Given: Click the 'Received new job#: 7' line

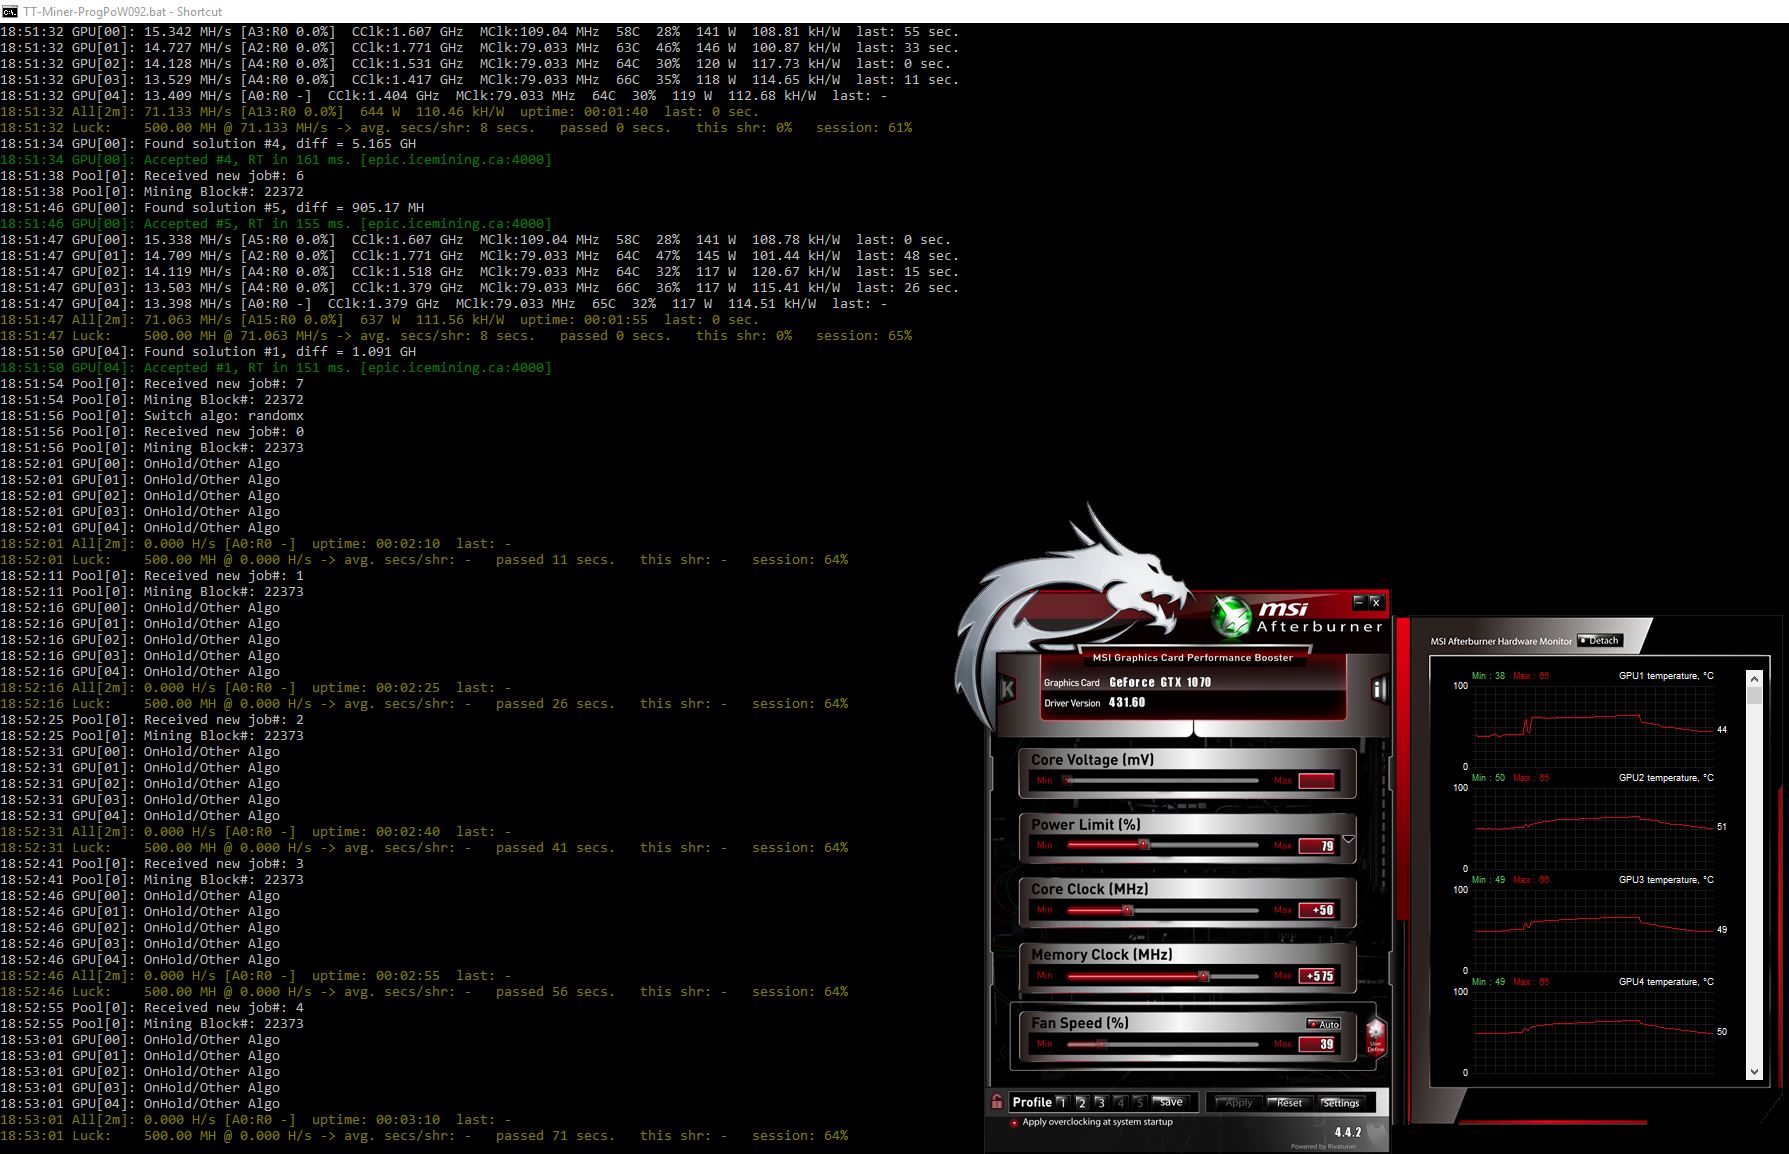Looking at the screenshot, I should tap(152, 384).
